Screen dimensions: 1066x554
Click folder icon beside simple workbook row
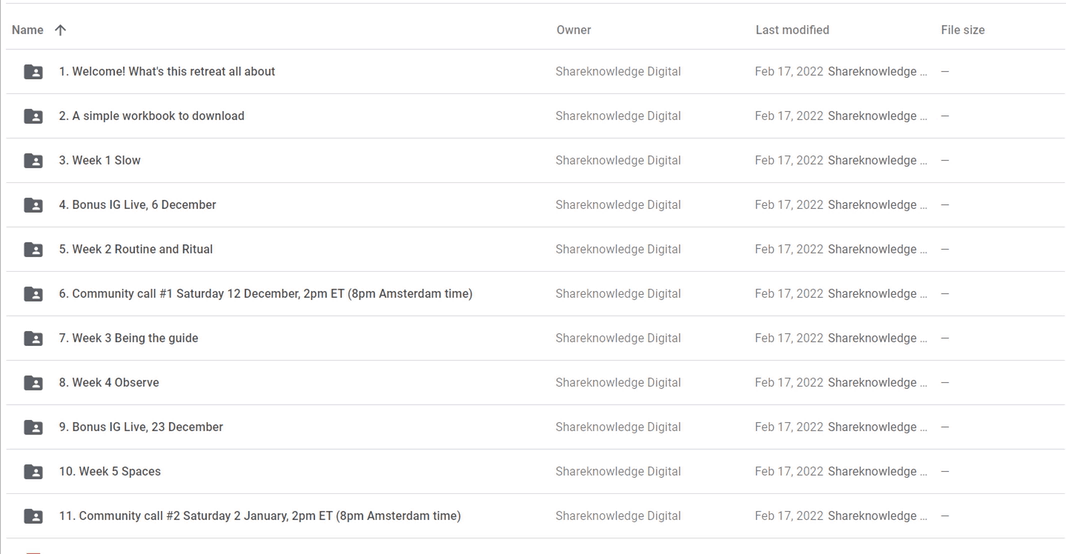pos(33,116)
